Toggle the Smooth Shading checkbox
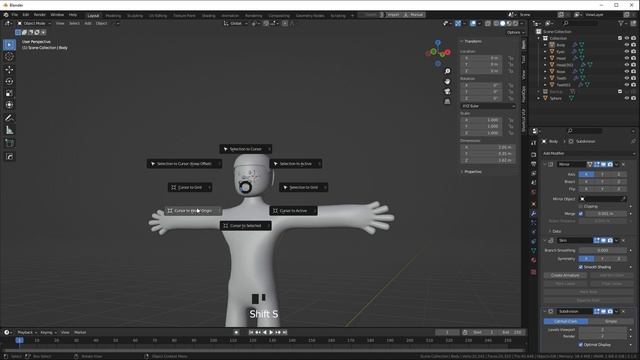This screenshot has height=360, width=640. click(581, 267)
